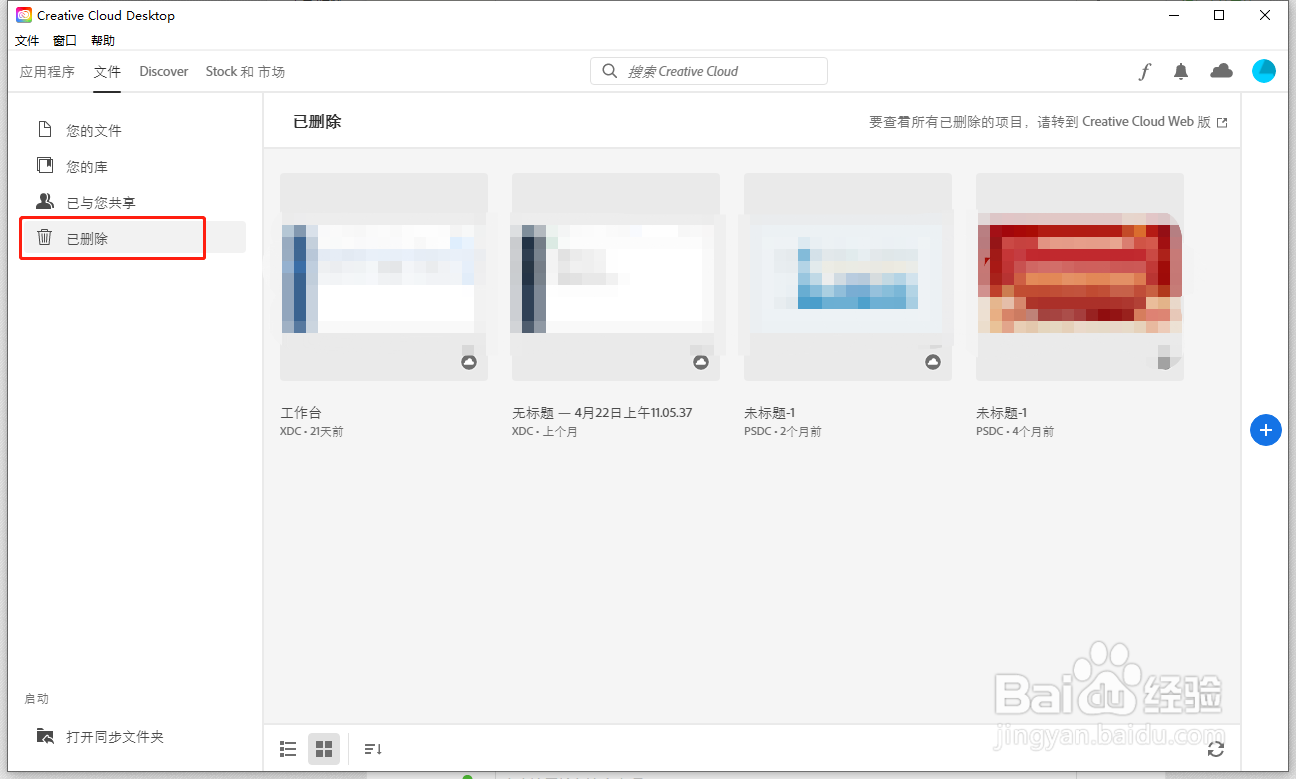Click cloud badge on 无标题 thumbnail
The image size is (1296, 779).
click(x=701, y=362)
